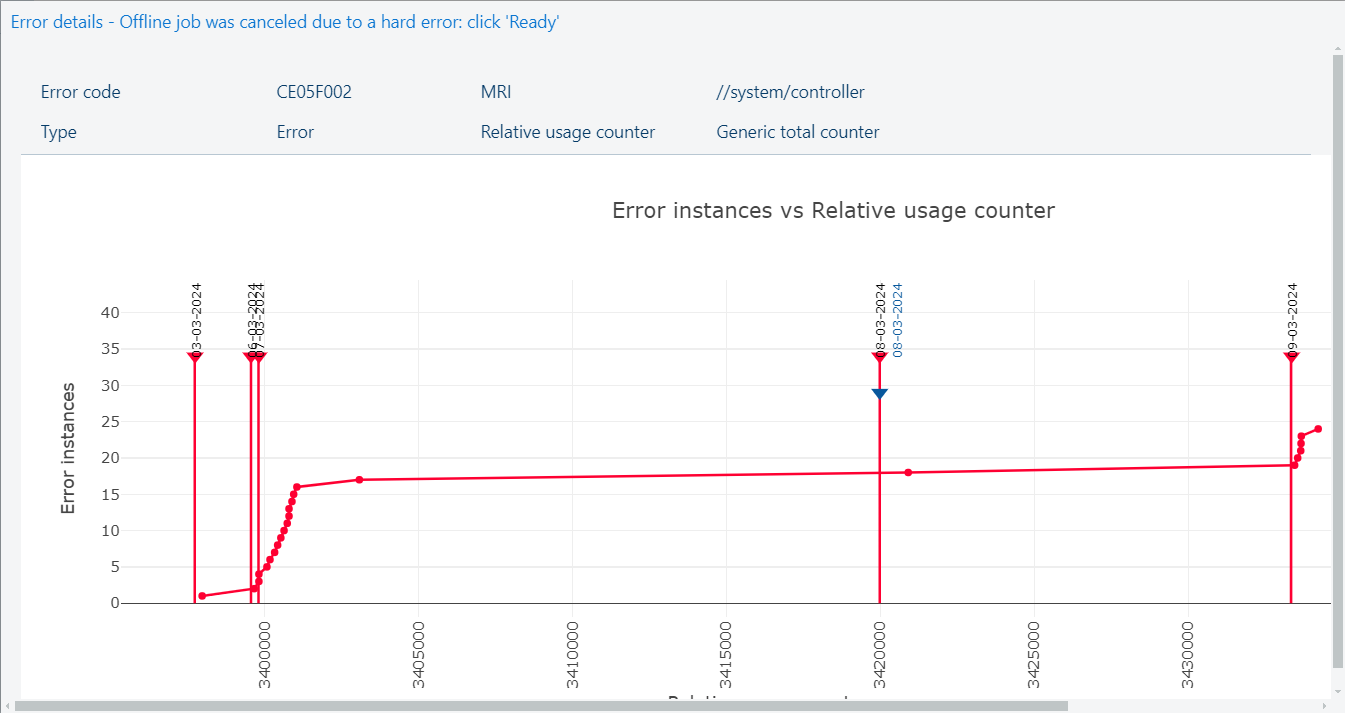Click the red triangle marker dated 09-03-2024
The height and width of the screenshot is (713, 1345).
[x=1291, y=356]
